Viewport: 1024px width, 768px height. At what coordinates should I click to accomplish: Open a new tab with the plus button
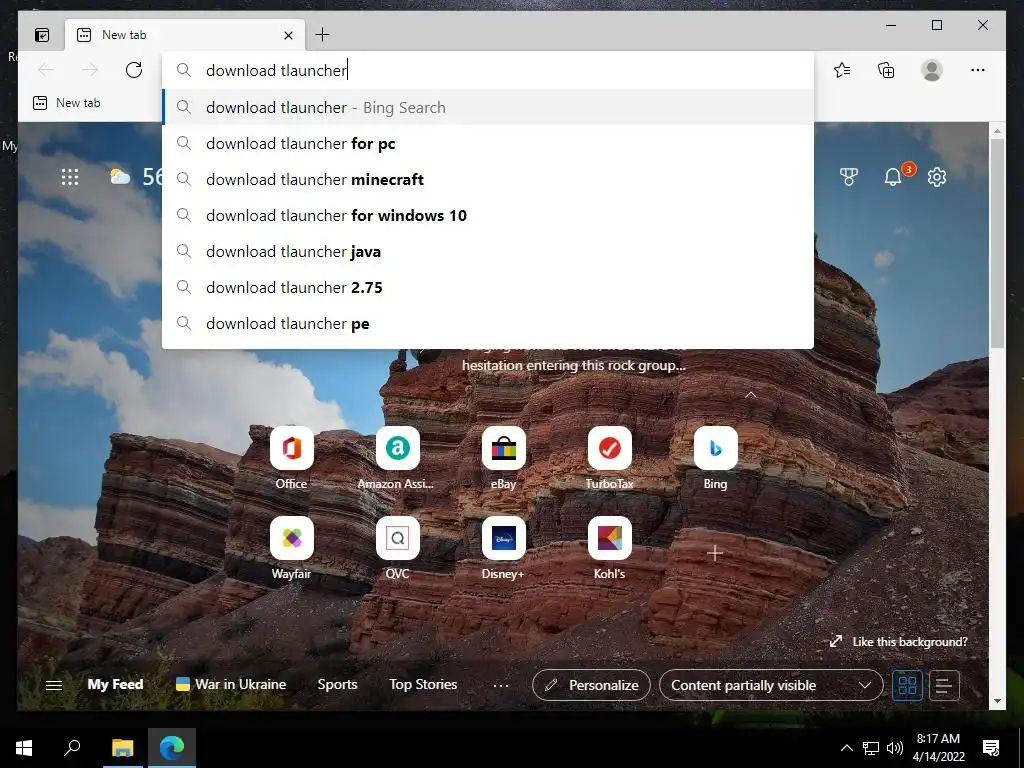(x=322, y=35)
